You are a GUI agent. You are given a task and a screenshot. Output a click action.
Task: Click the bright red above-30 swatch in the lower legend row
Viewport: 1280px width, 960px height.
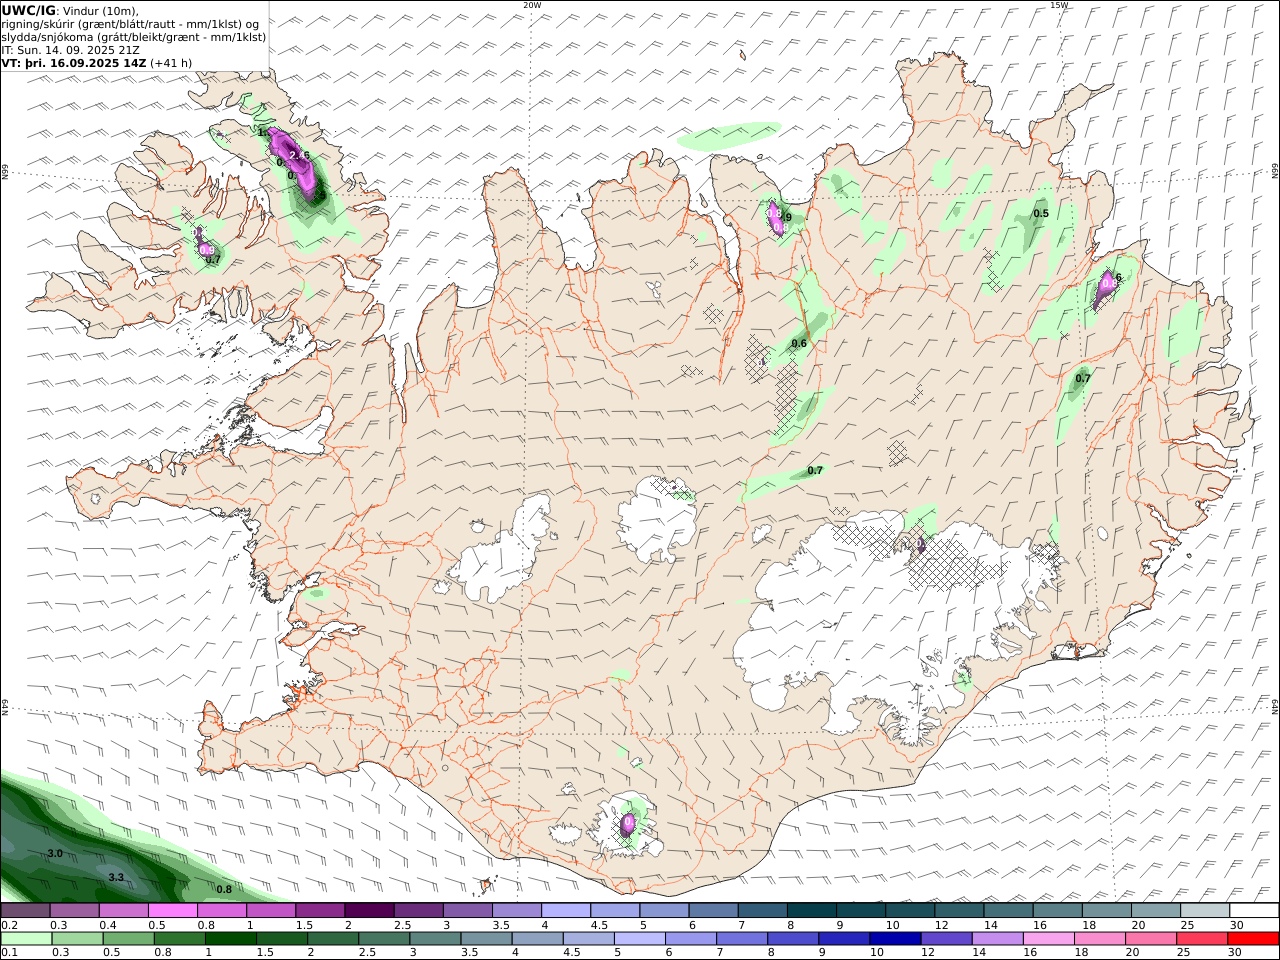click(x=1254, y=939)
